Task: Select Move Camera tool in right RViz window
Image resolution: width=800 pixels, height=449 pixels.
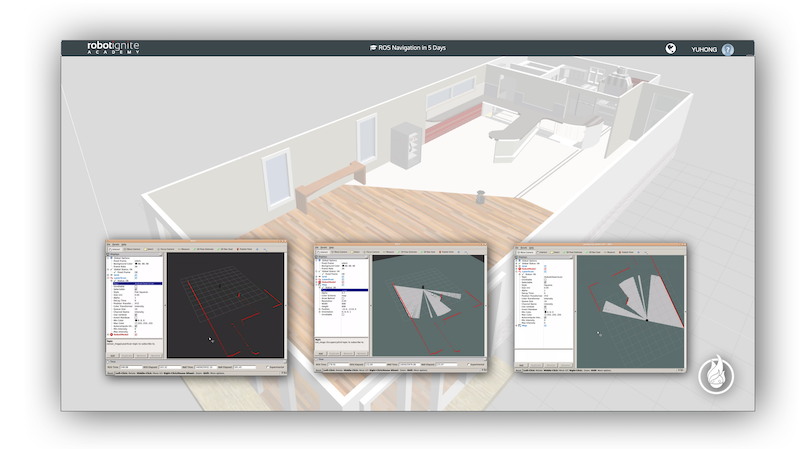Action: [526, 252]
